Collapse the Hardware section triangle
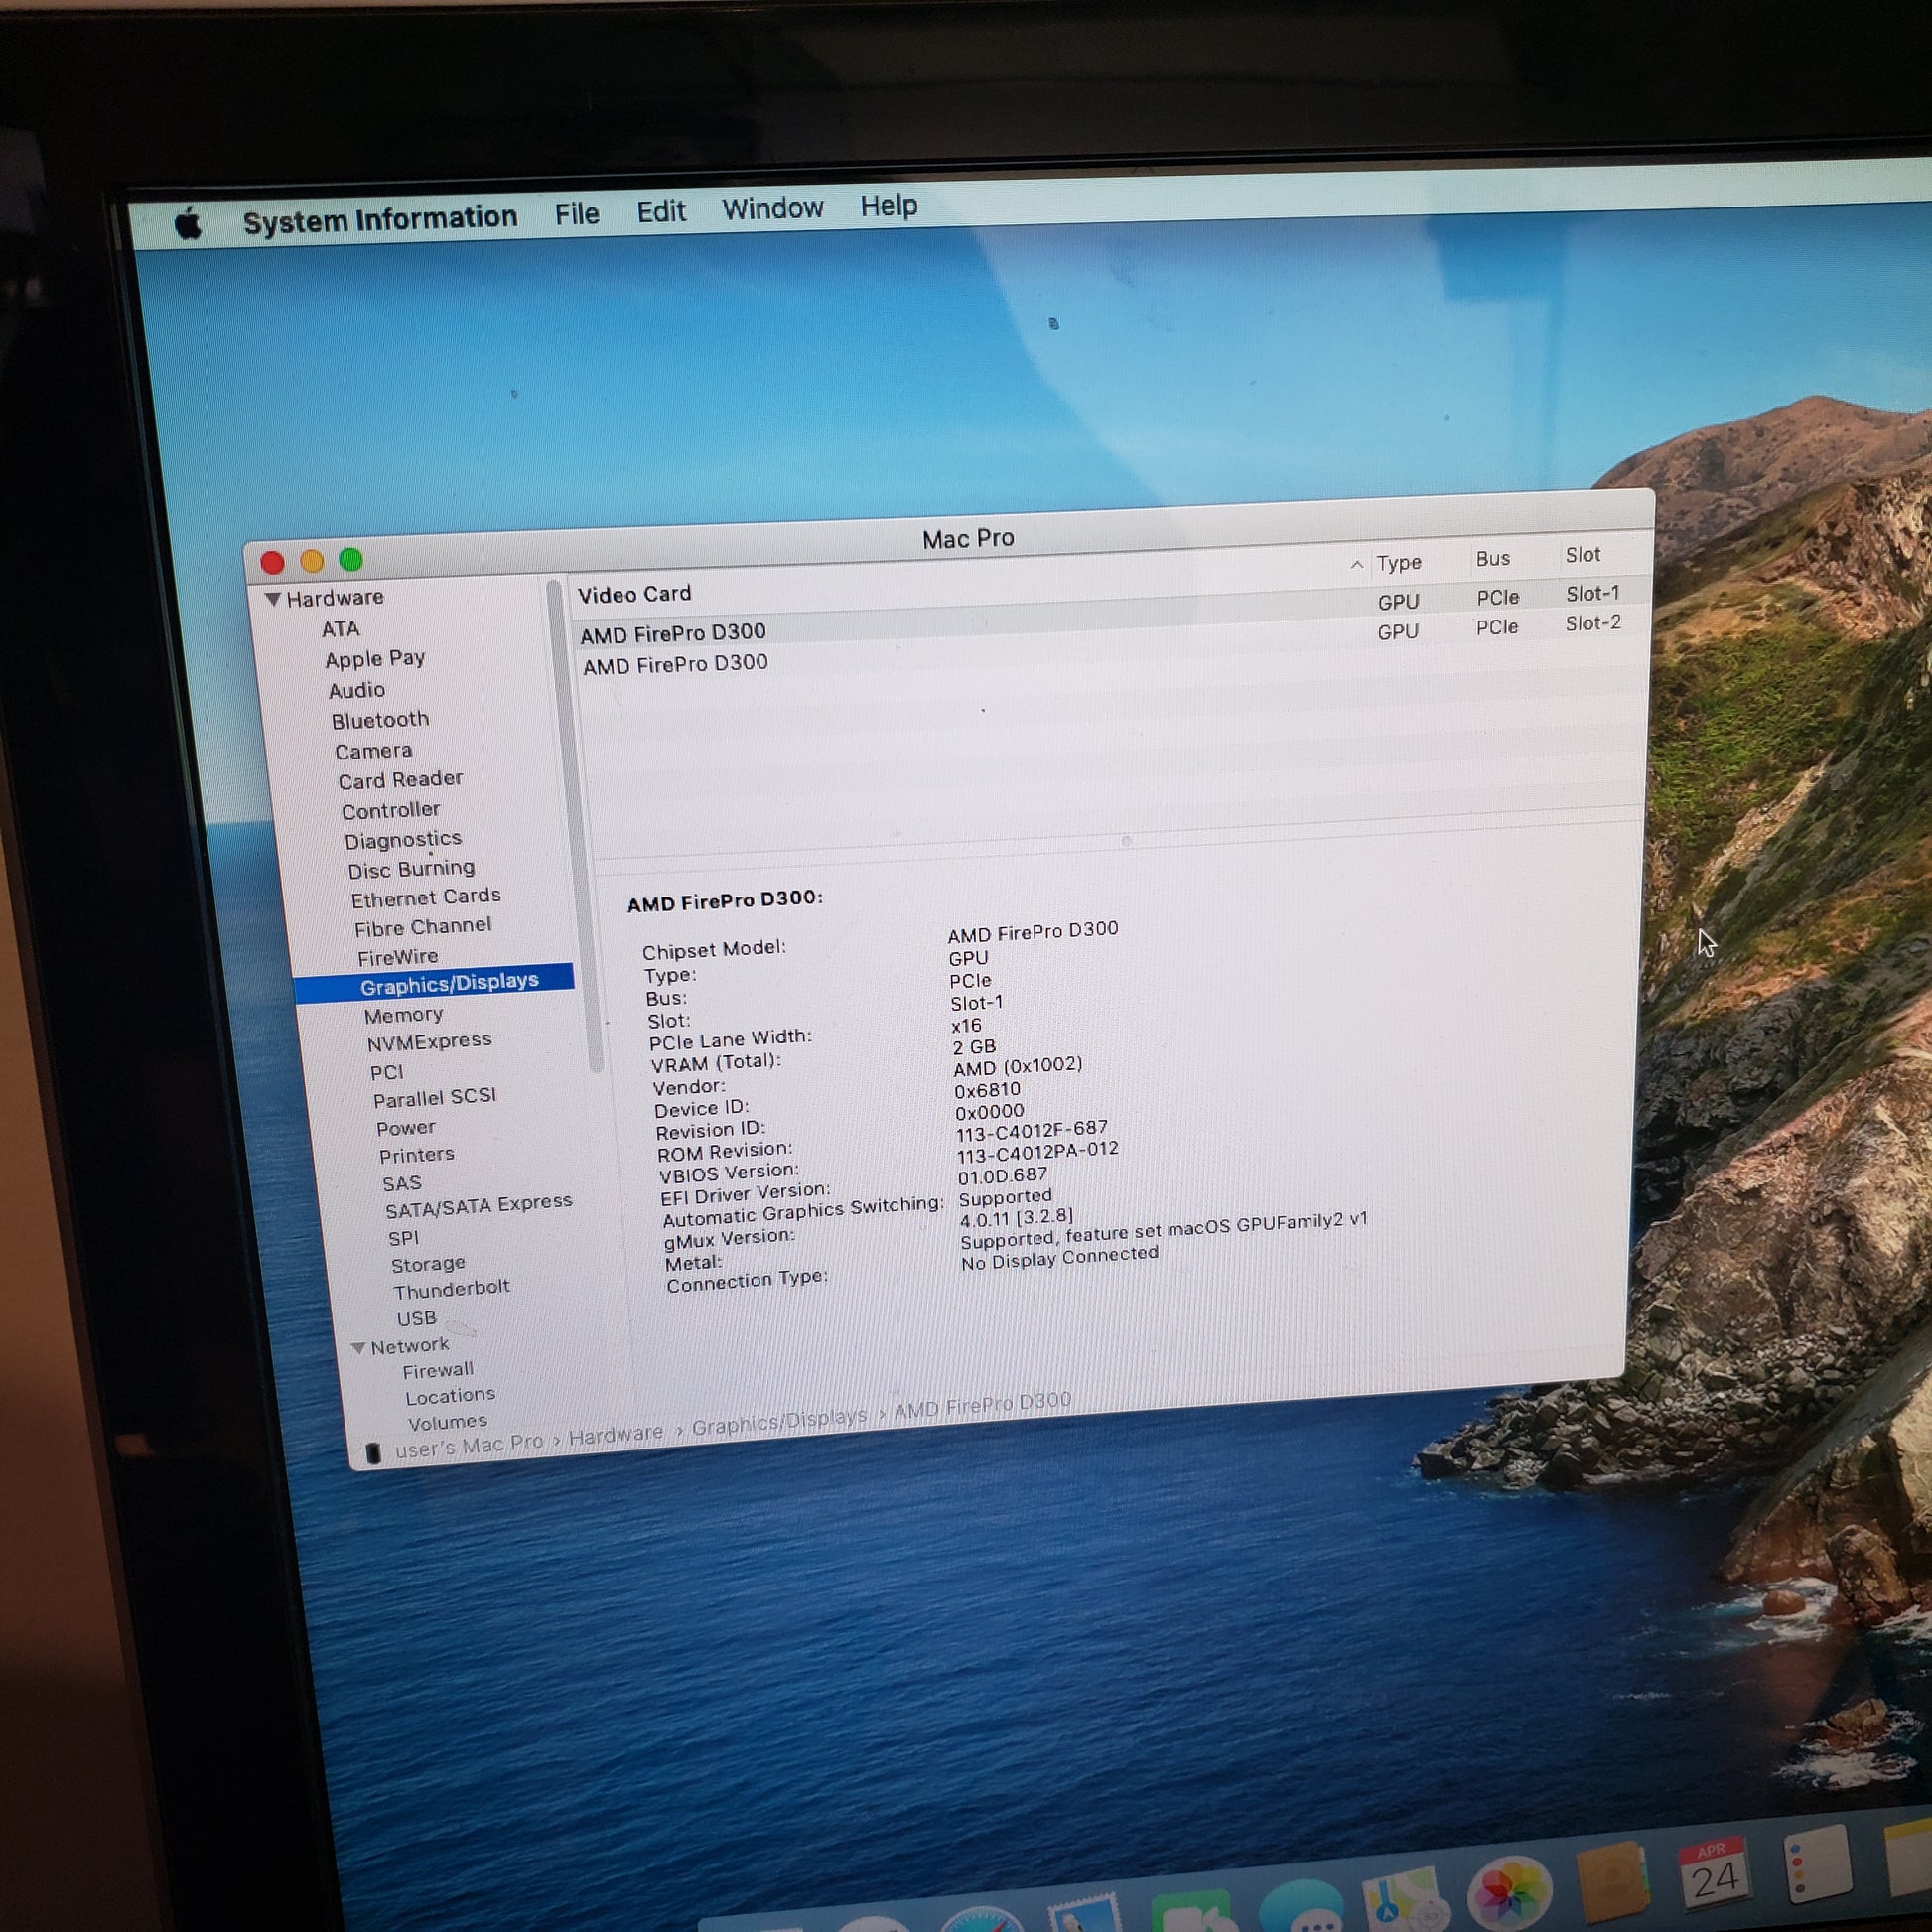This screenshot has width=1932, height=1932. click(x=272, y=599)
